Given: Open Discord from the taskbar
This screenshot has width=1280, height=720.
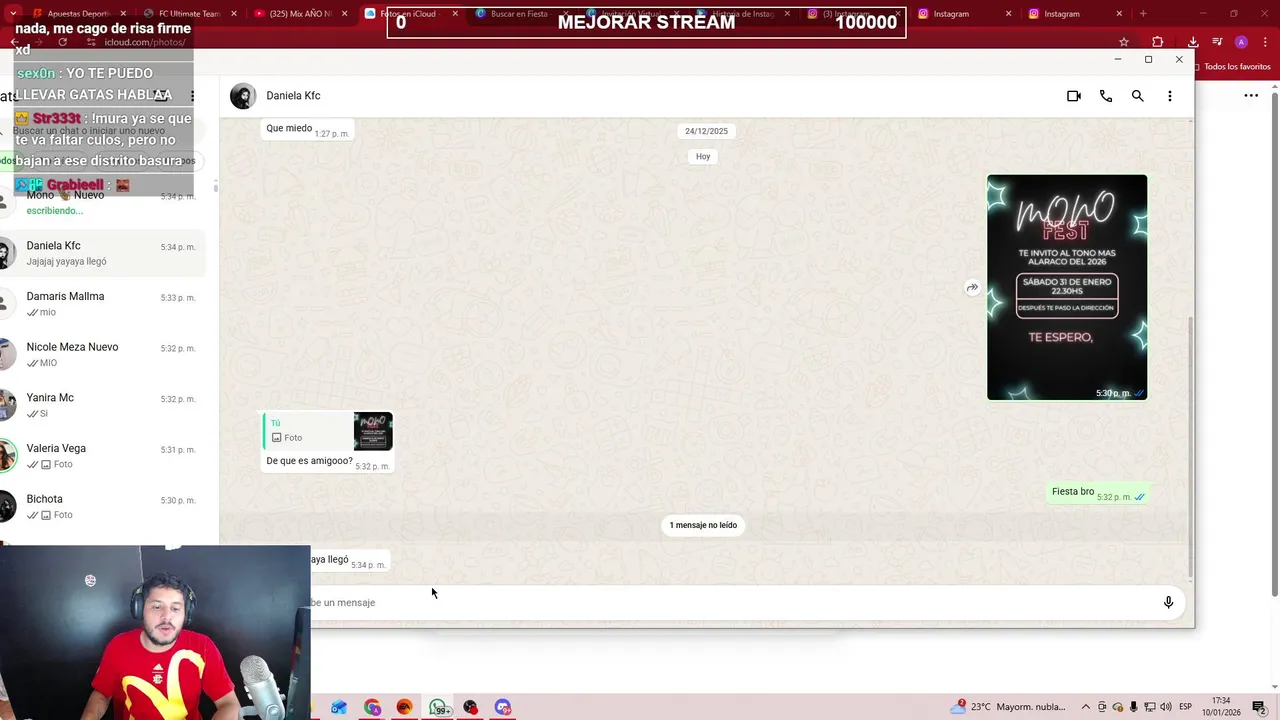Looking at the screenshot, I should click(x=503, y=707).
